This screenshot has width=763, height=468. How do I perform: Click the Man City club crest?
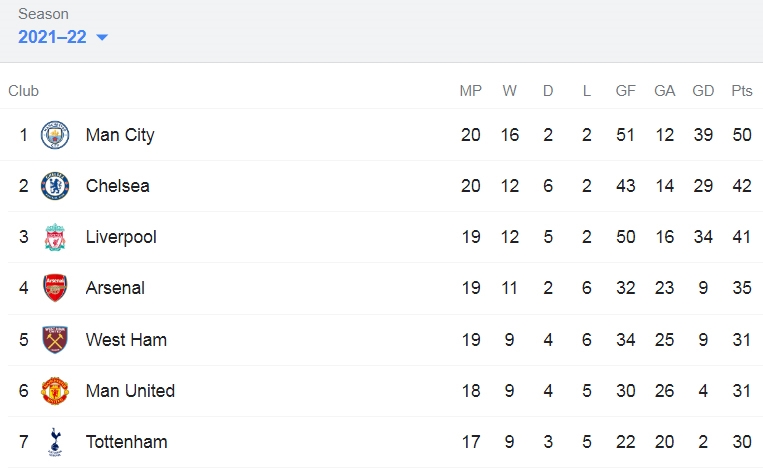point(54,135)
